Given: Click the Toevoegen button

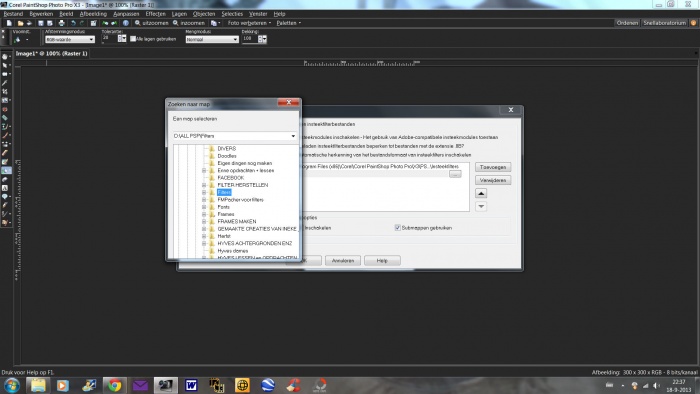Looking at the screenshot, I should click(493, 167).
